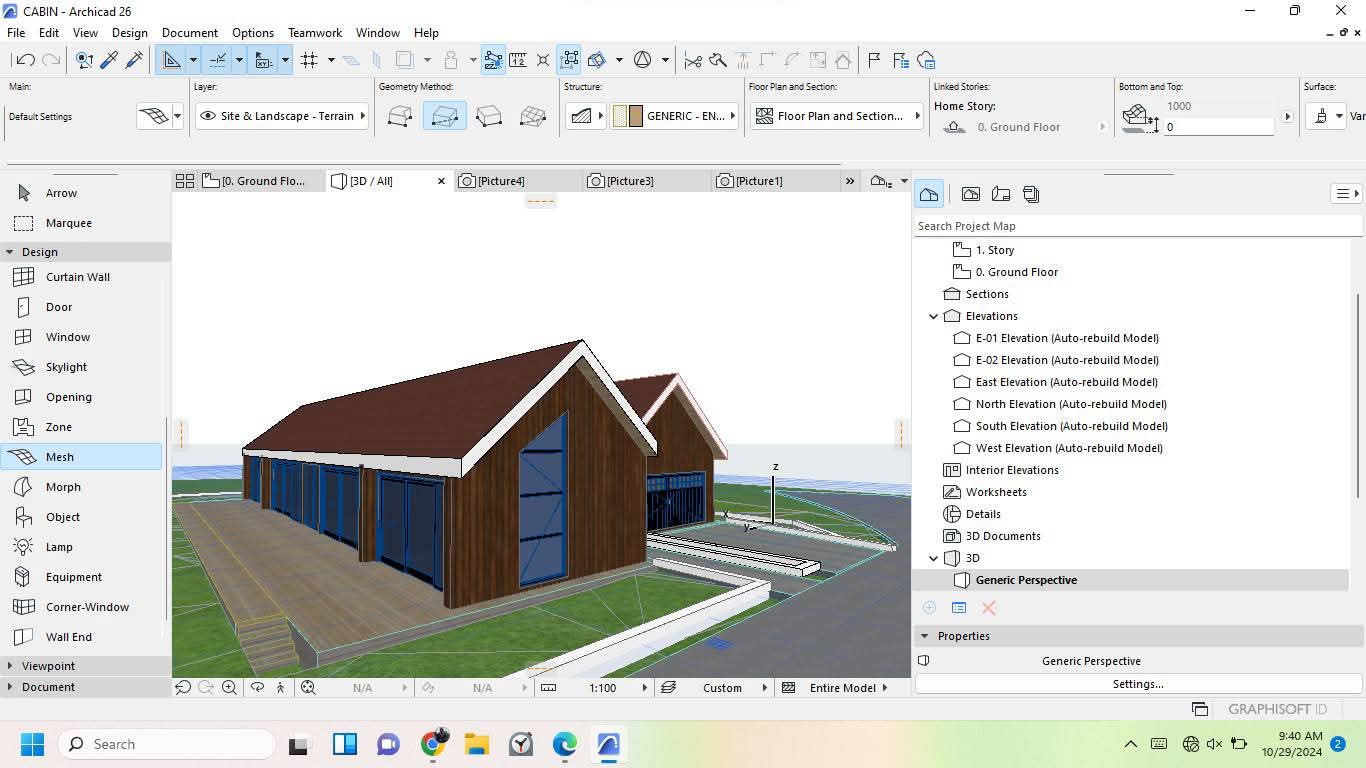The width and height of the screenshot is (1366, 768).
Task: Select the Mesh tool in the toolbox
Action: click(60, 457)
